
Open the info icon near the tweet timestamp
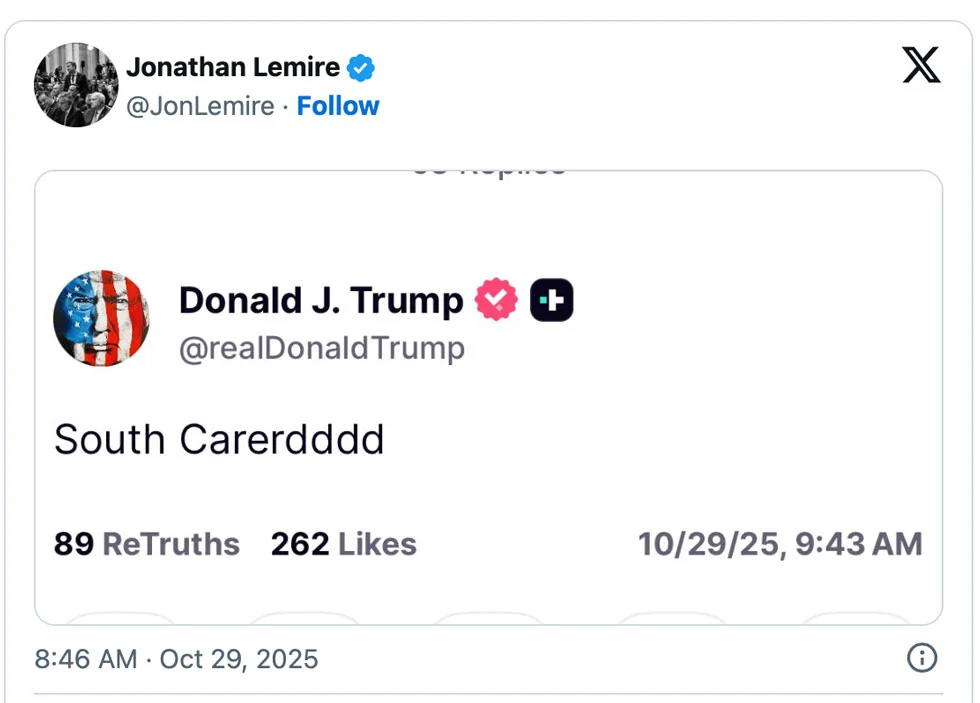tap(921, 658)
